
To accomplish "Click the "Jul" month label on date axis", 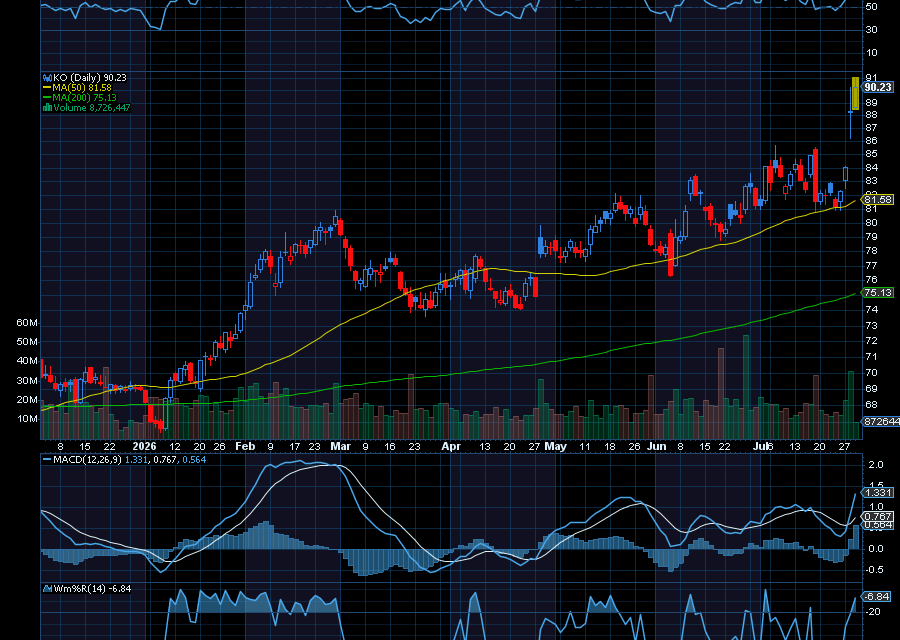I will [761, 446].
